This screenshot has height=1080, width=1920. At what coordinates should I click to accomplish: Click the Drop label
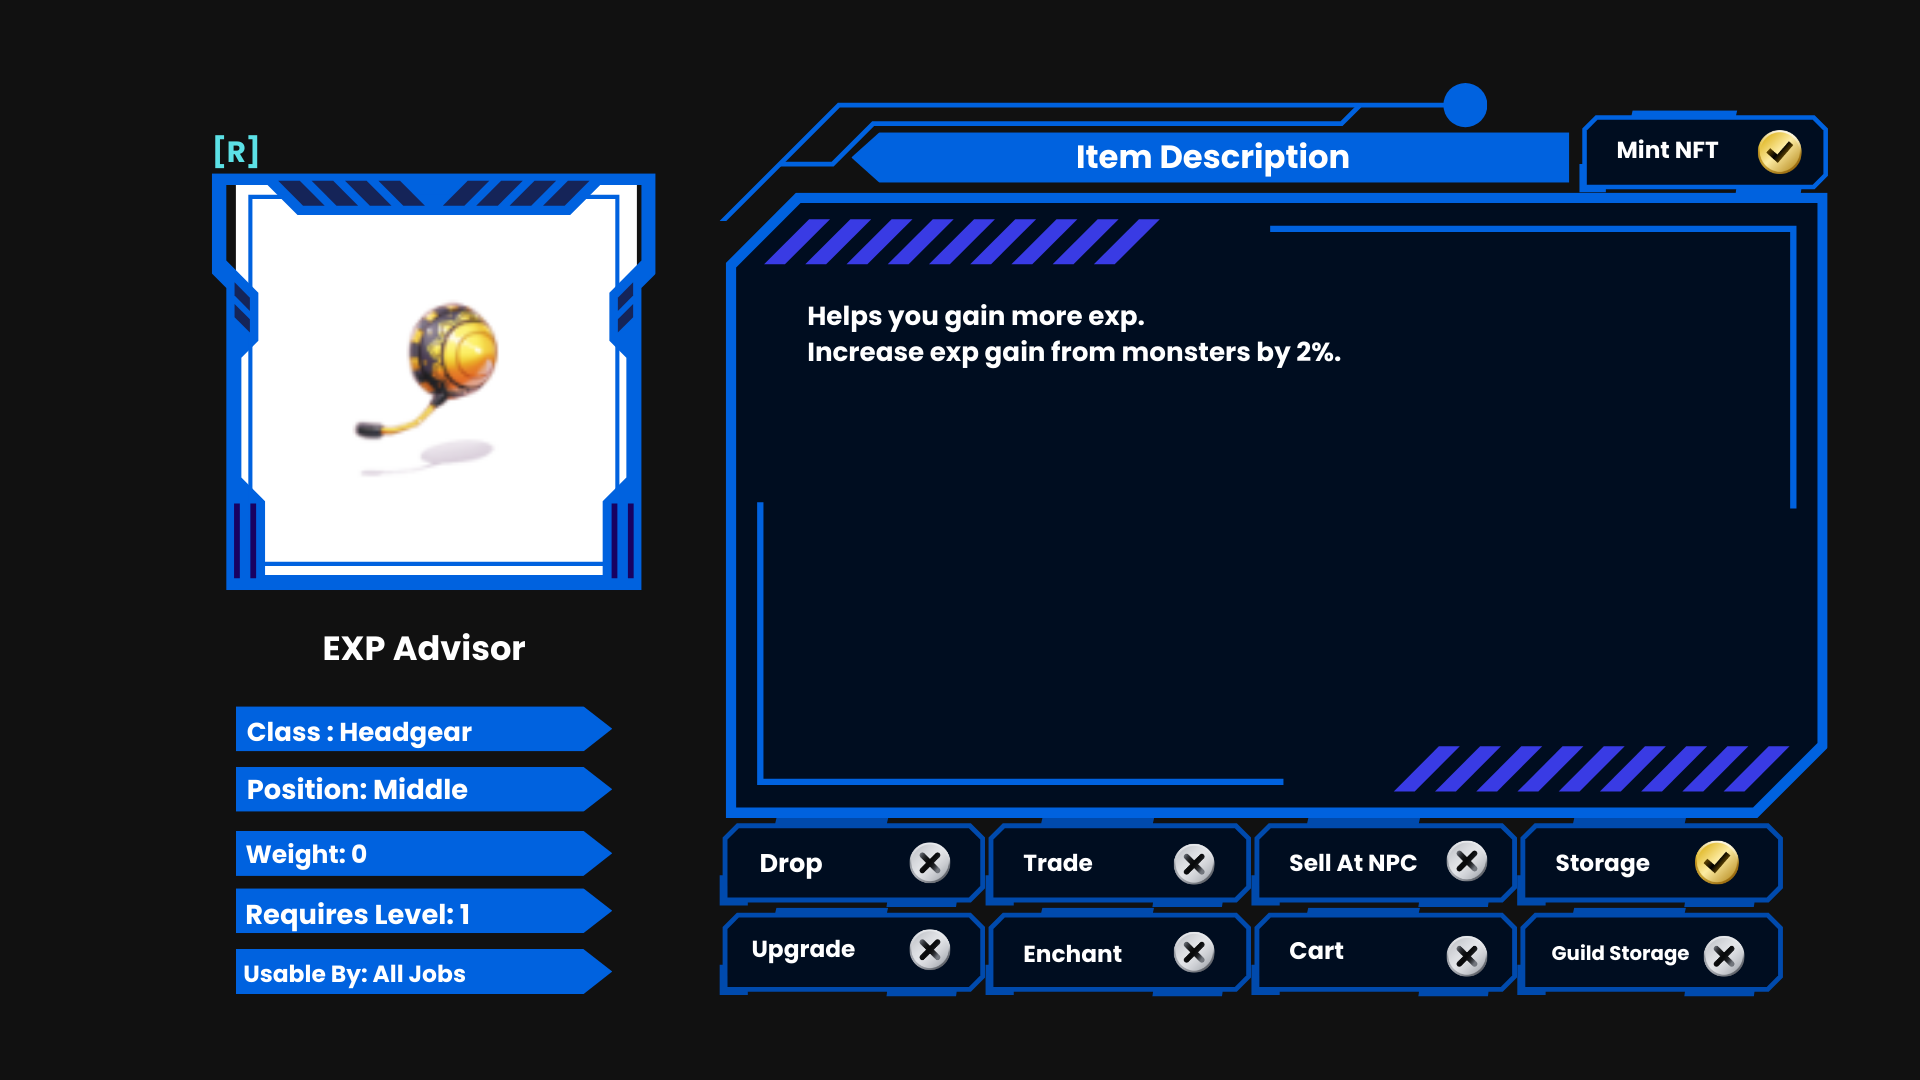[790, 863]
